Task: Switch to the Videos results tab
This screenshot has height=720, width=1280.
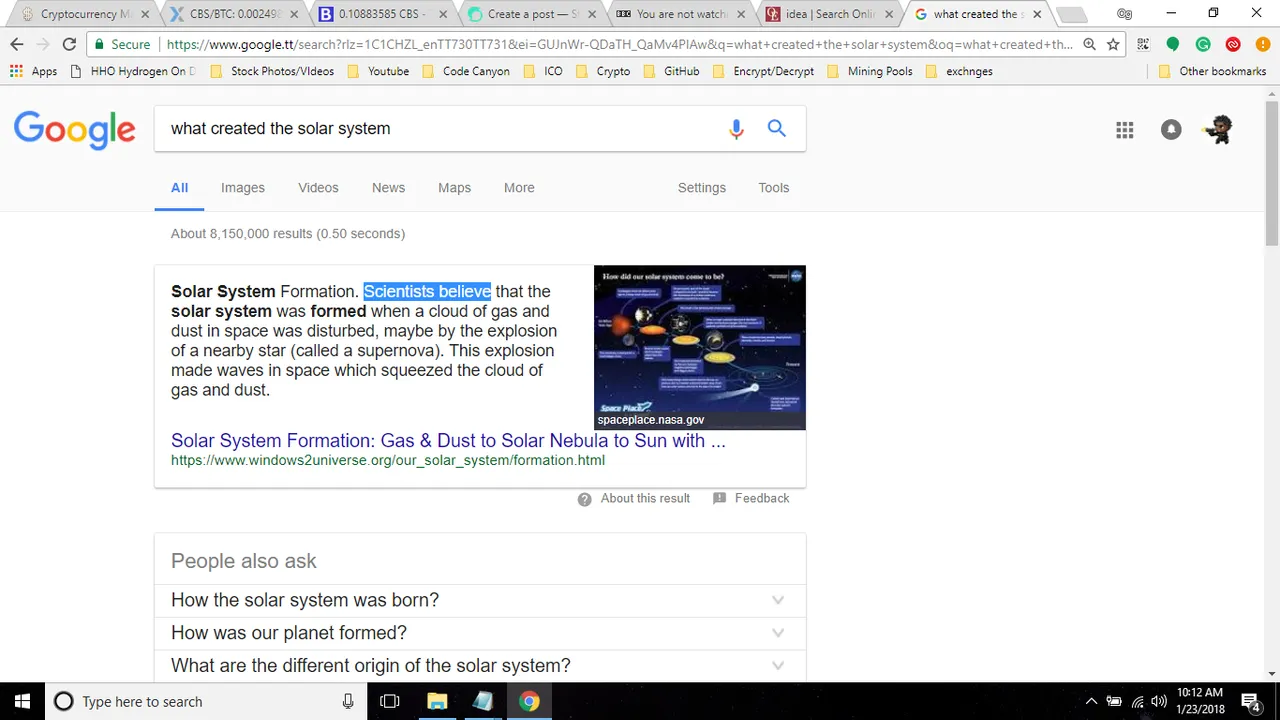Action: 318,188
